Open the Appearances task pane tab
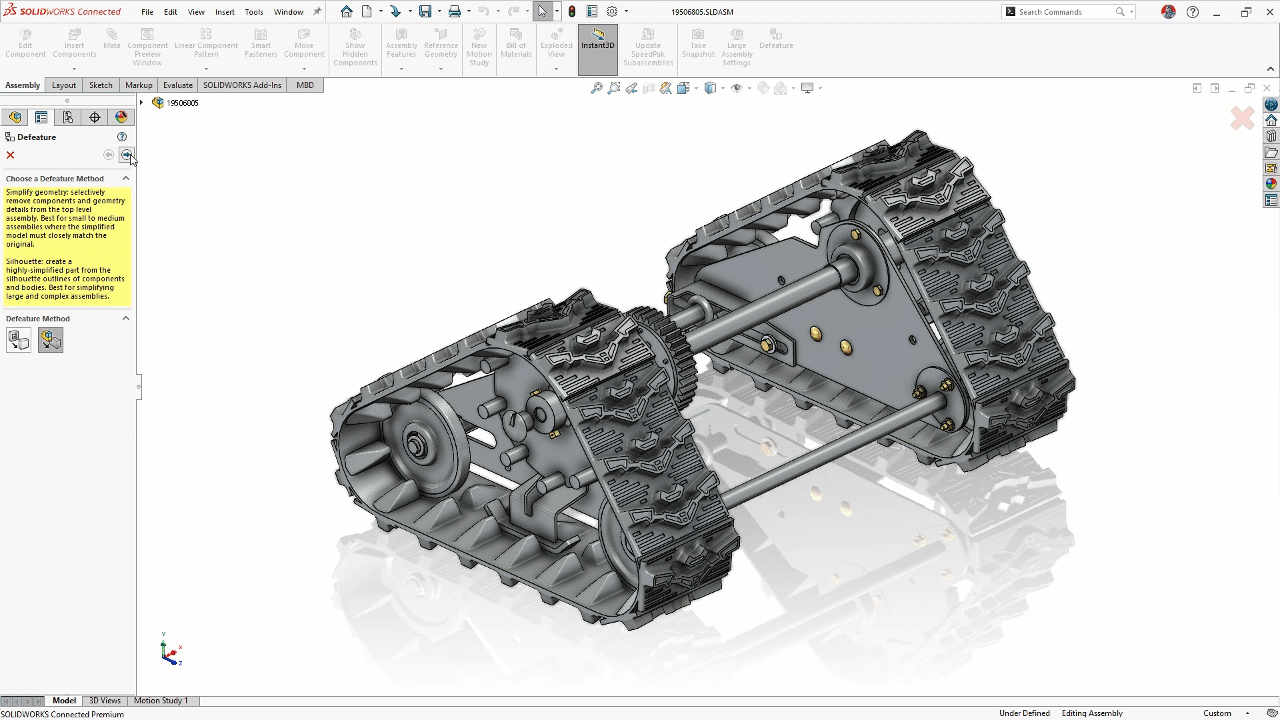 tap(1271, 184)
